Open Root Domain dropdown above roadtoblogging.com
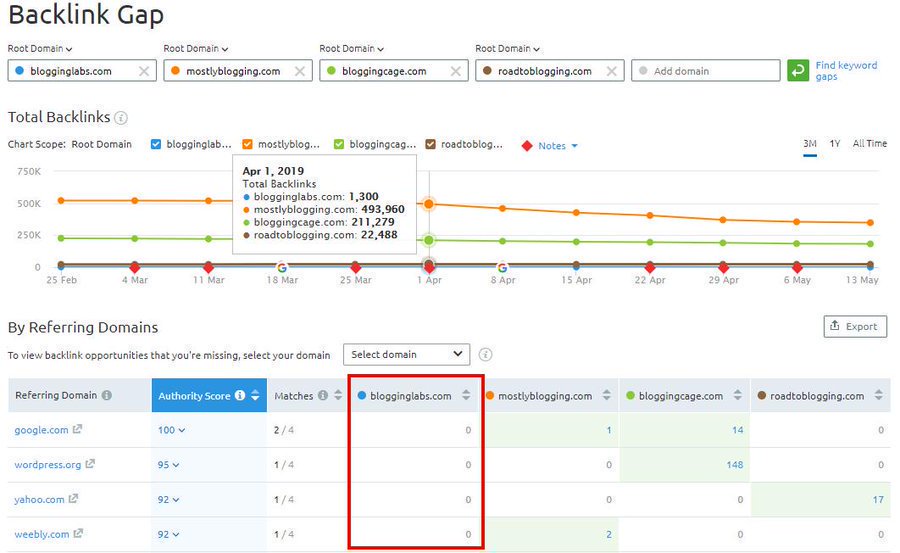The width and height of the screenshot is (900, 553). [x=507, y=49]
